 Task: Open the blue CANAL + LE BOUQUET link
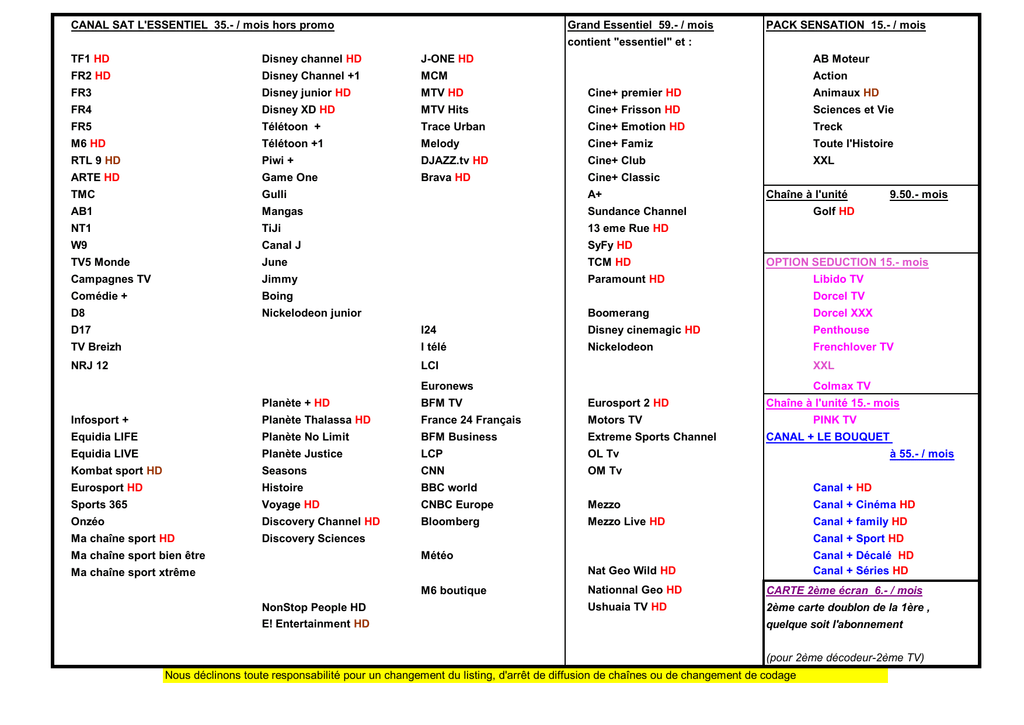click(828, 437)
